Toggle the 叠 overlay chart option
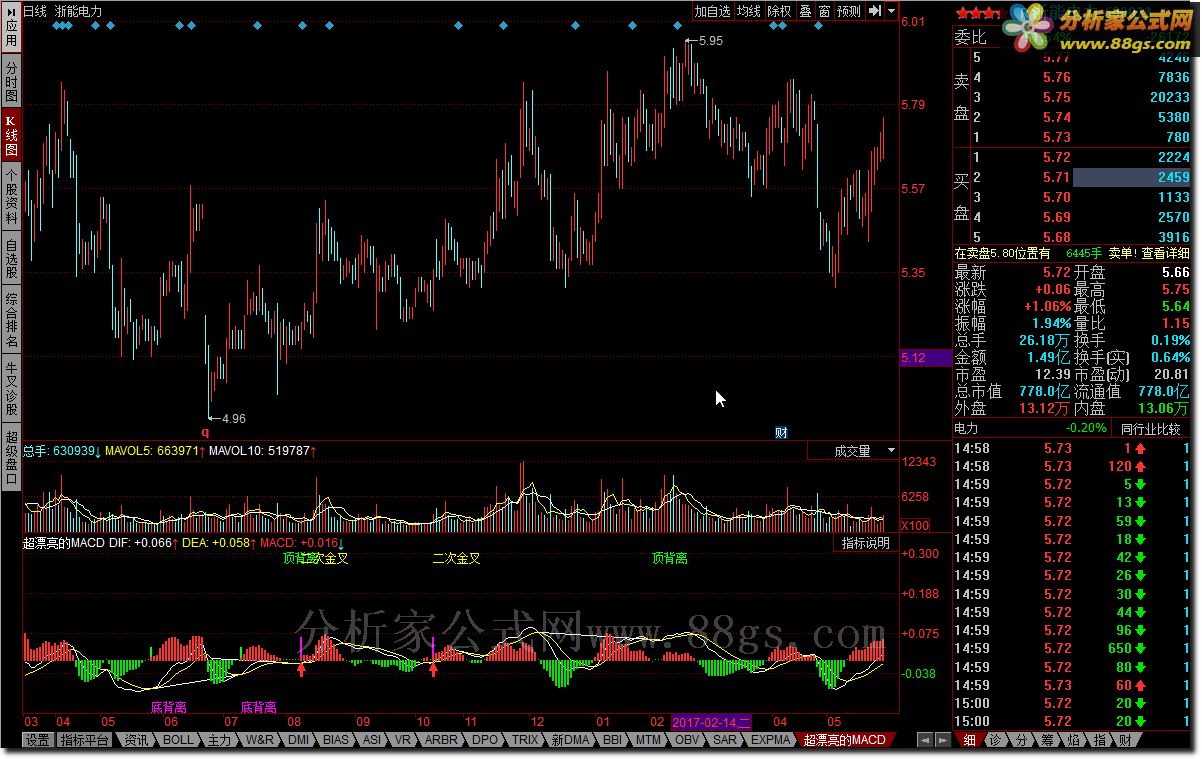This screenshot has width=1202, height=759. point(805,11)
